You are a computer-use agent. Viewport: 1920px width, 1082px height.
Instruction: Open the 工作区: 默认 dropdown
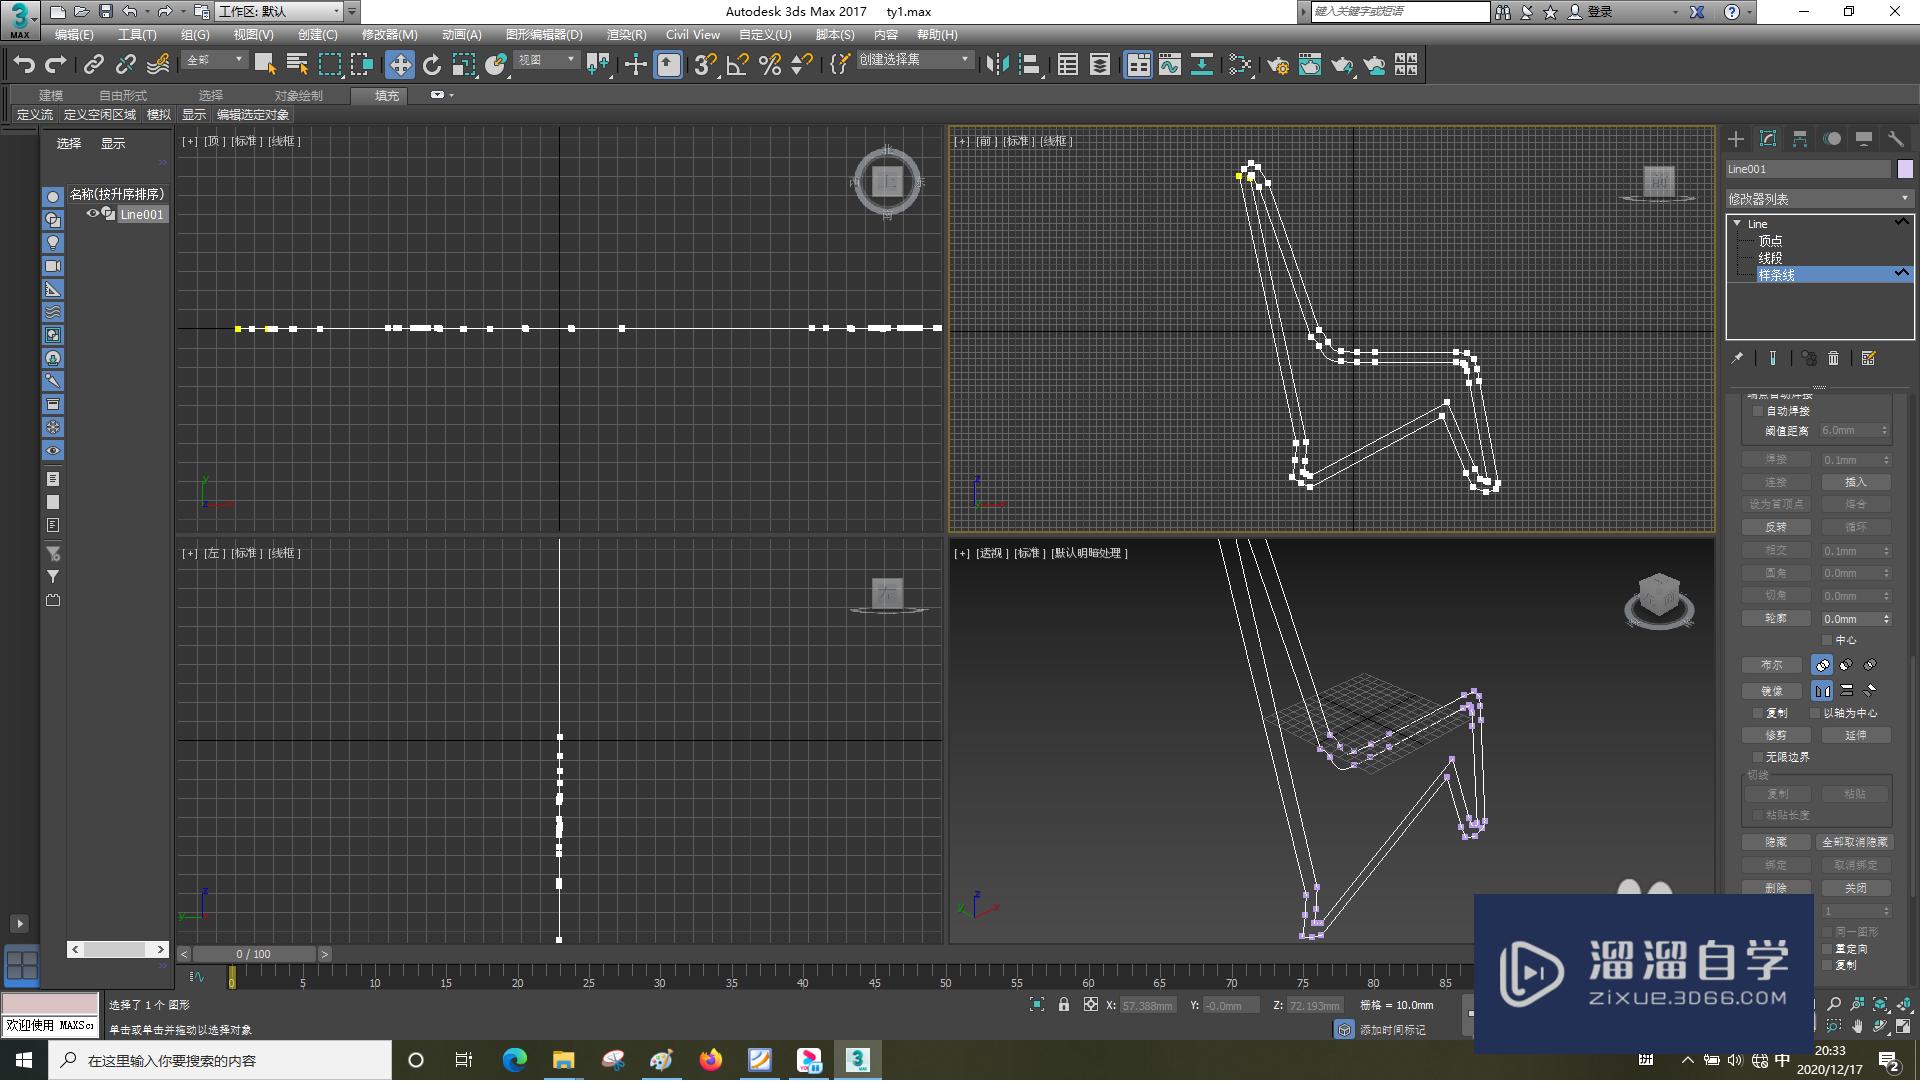coord(279,12)
